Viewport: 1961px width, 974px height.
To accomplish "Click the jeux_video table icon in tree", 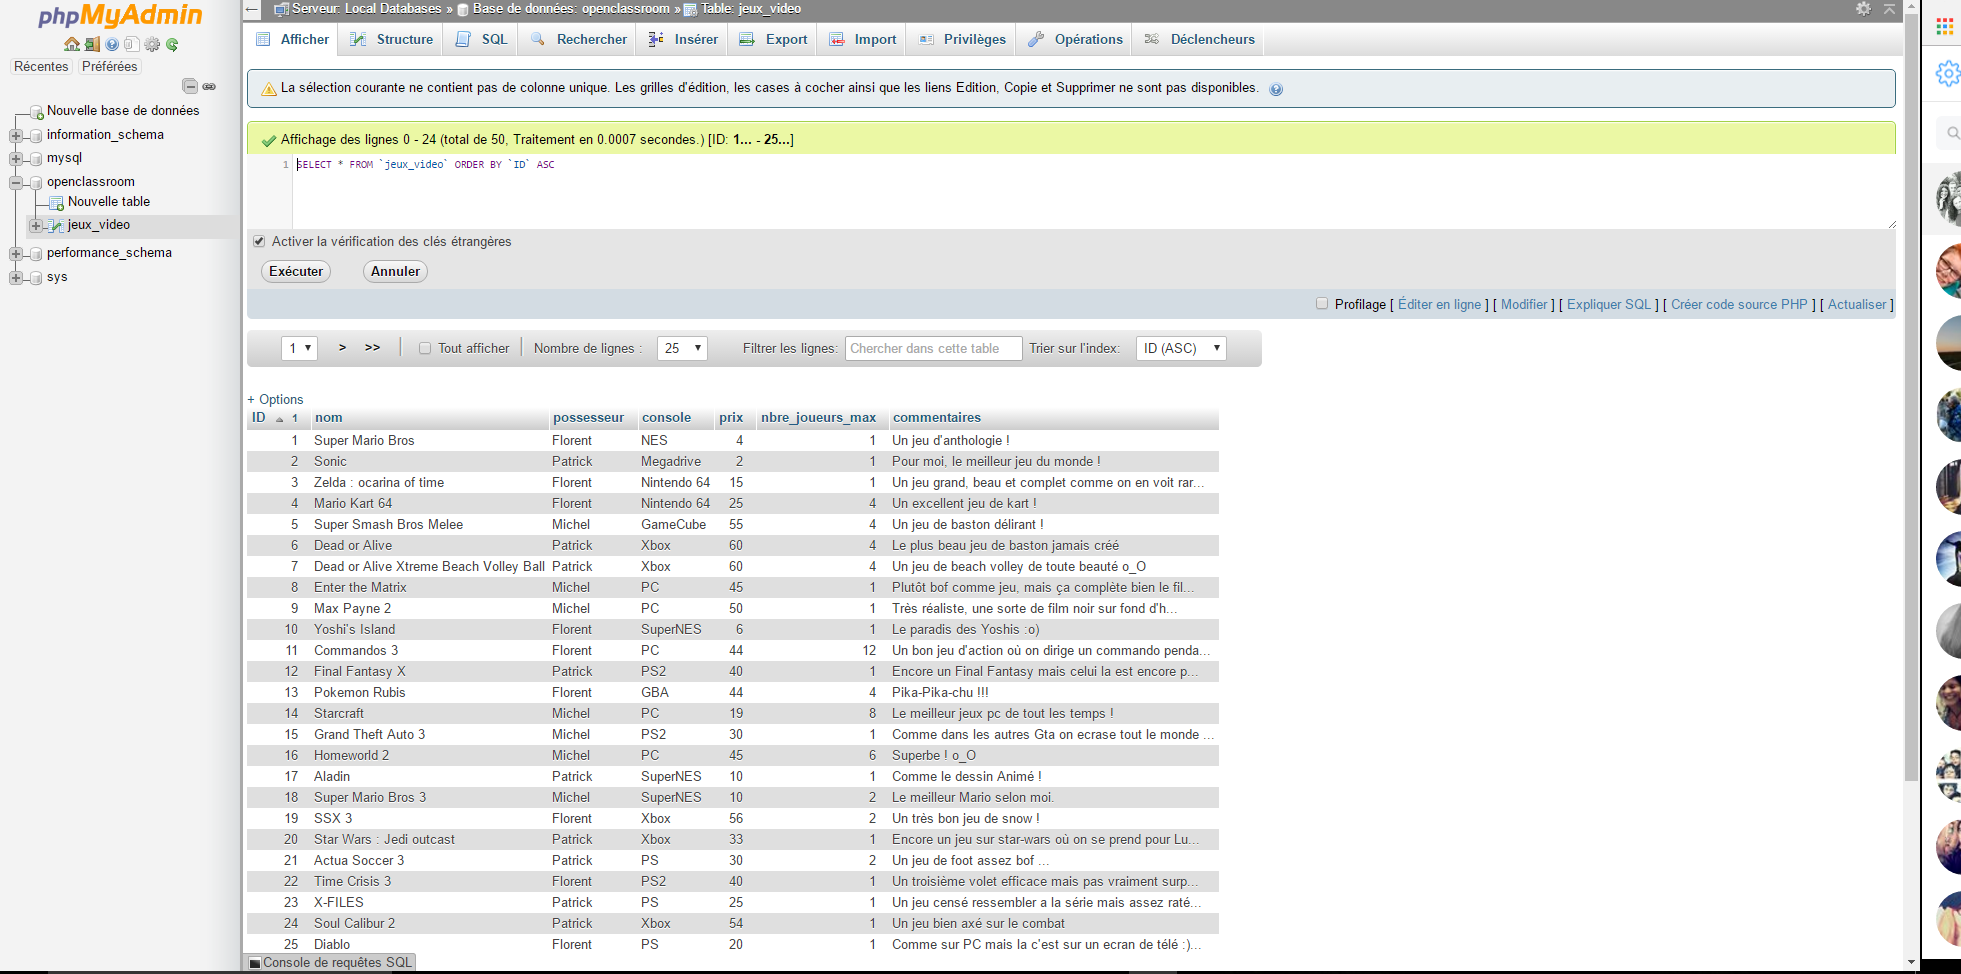I will click(x=57, y=225).
